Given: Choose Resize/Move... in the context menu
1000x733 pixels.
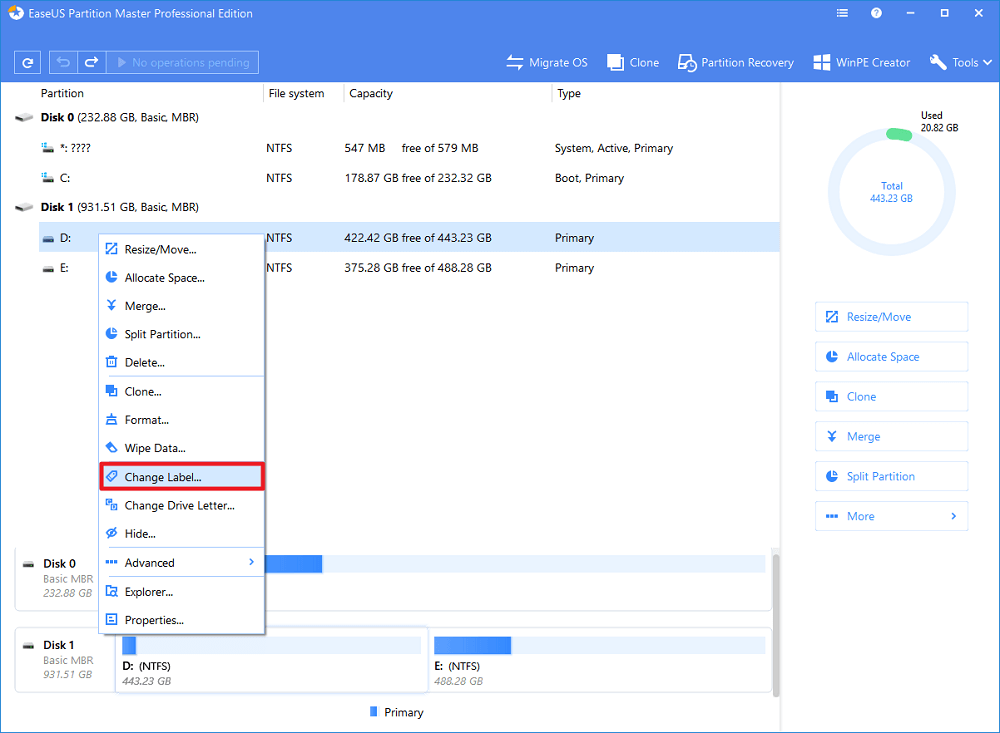Looking at the screenshot, I should pos(182,249).
